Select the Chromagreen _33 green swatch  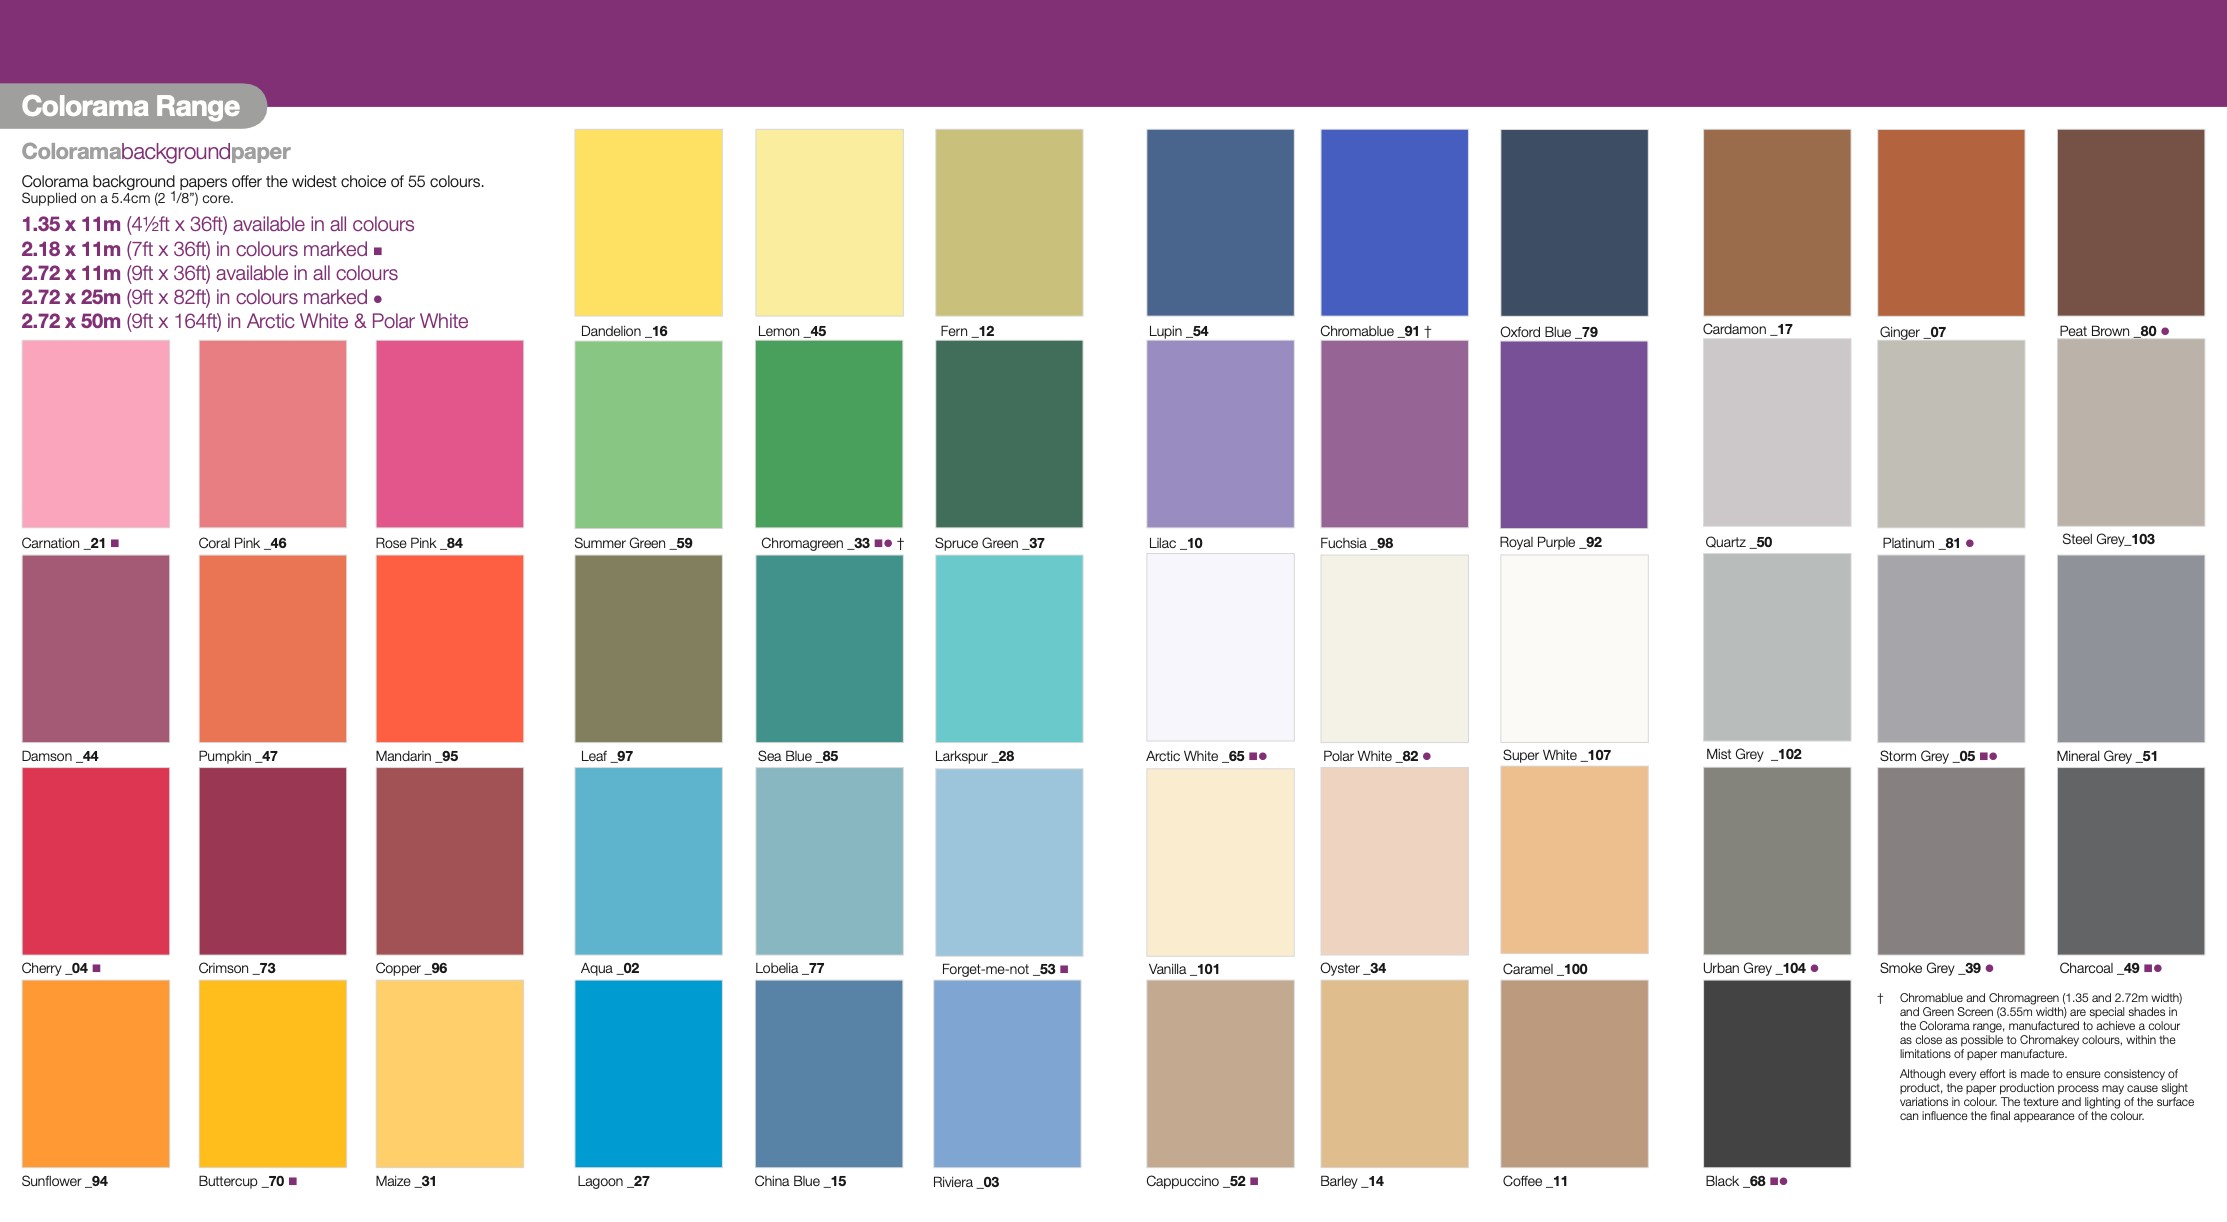[828, 434]
